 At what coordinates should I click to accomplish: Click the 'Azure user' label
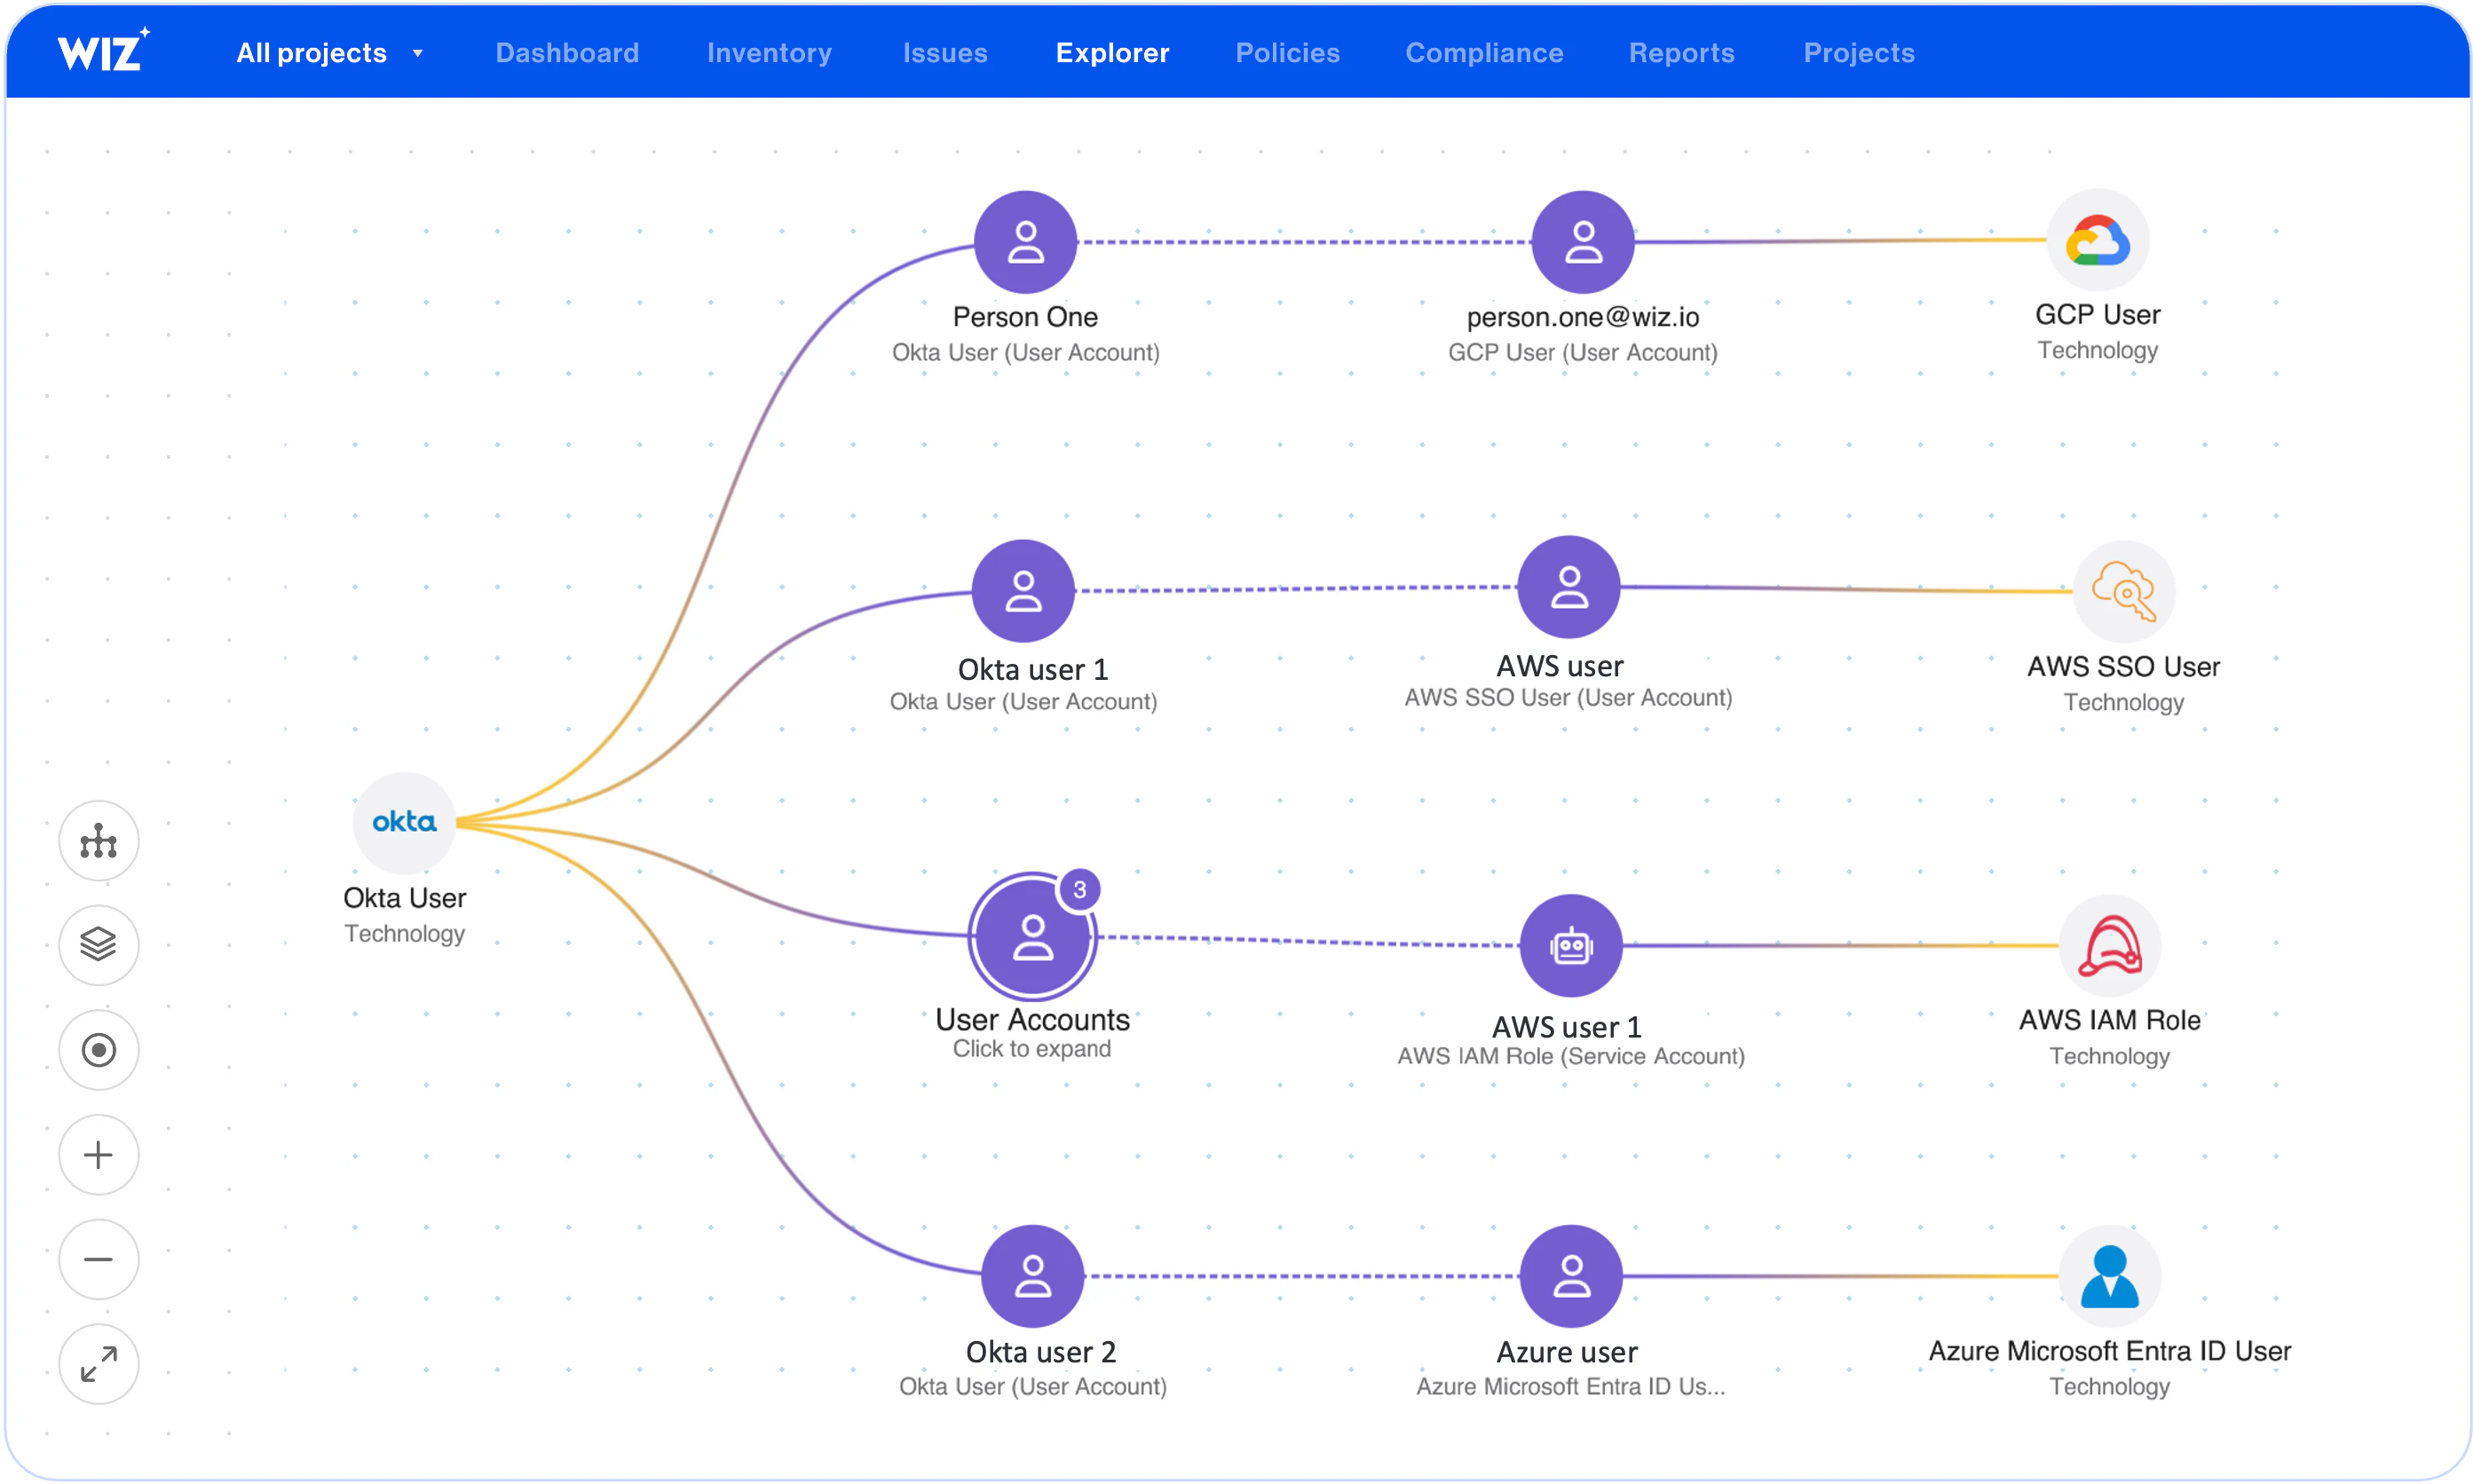[x=1566, y=1352]
